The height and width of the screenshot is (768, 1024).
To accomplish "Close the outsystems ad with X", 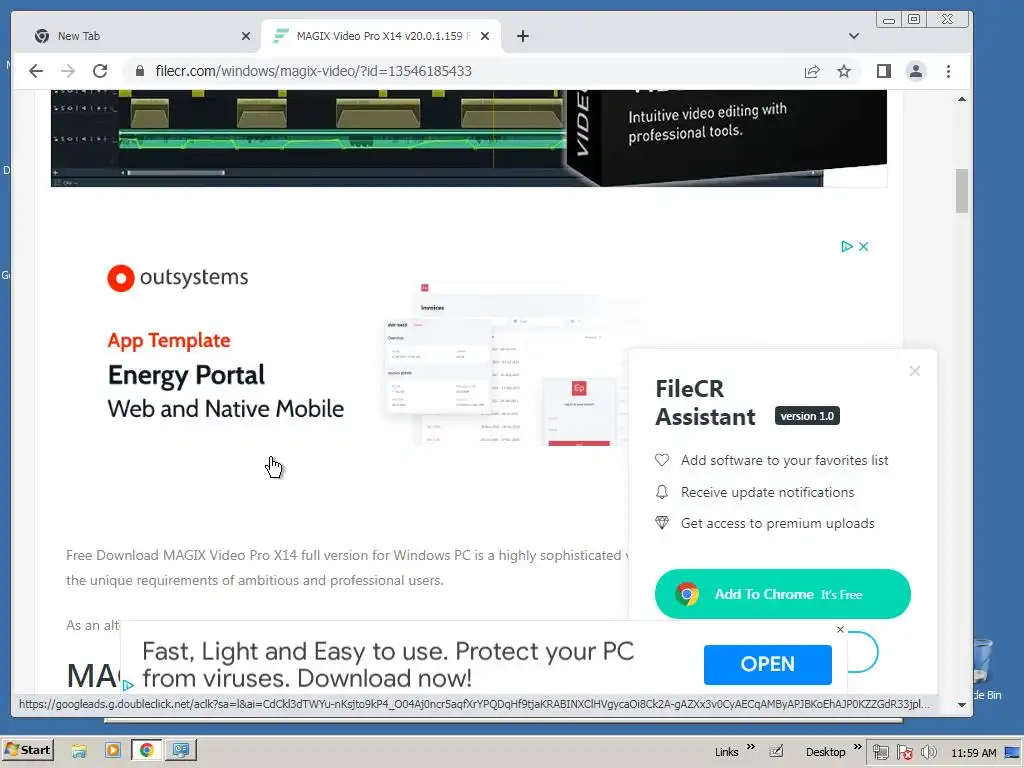I will (863, 246).
